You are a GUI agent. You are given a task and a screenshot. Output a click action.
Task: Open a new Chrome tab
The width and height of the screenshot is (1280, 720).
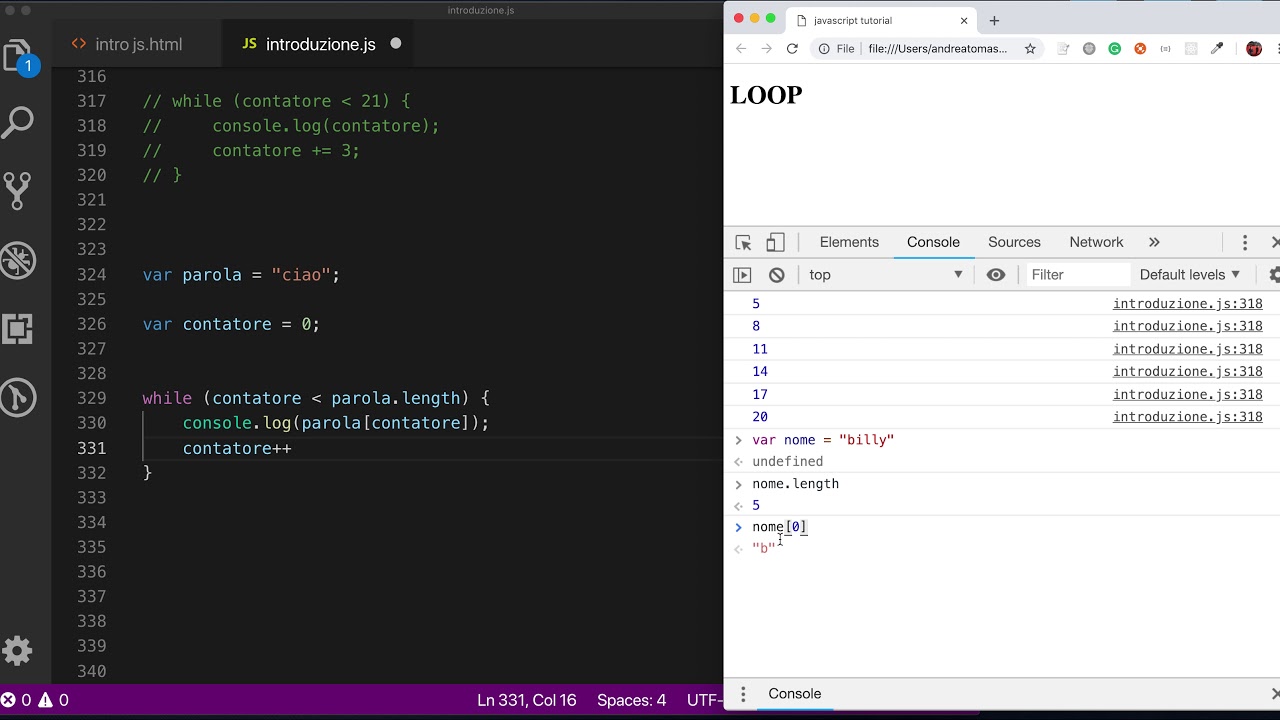(x=994, y=20)
